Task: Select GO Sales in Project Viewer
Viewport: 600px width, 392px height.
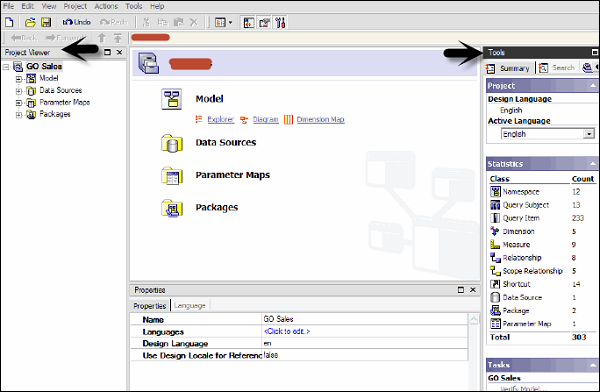Action: click(44, 66)
